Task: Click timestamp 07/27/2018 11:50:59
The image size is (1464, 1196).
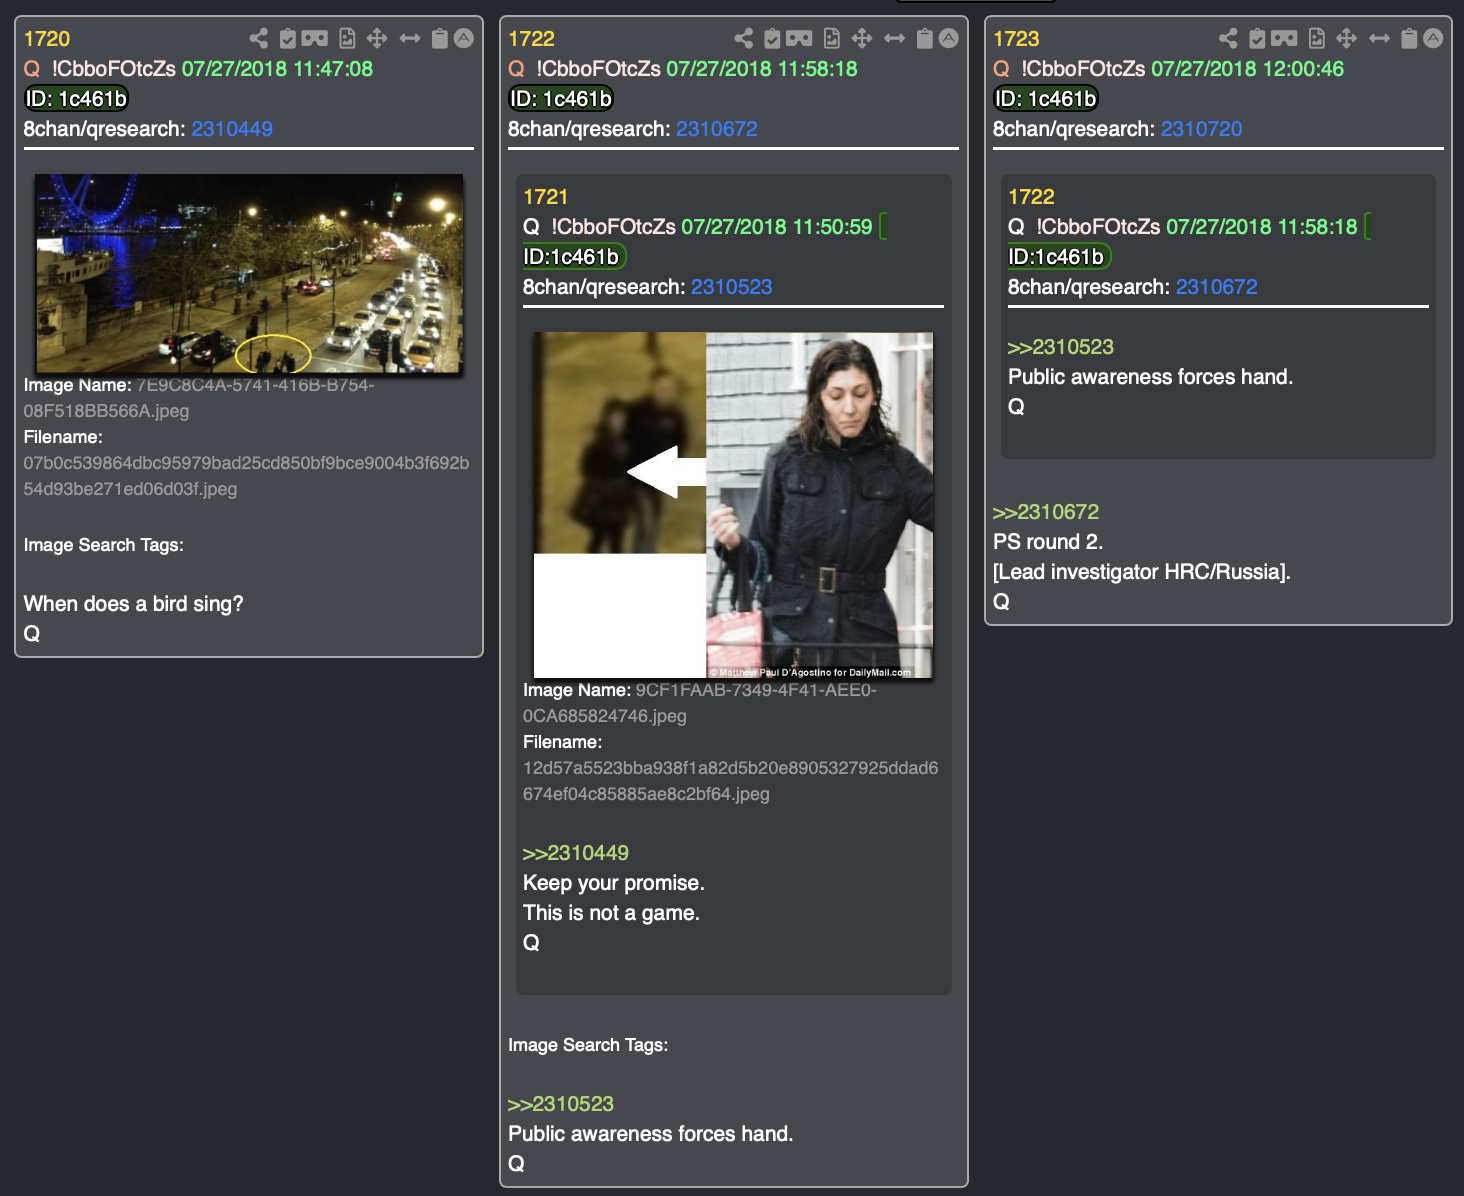Action: (777, 227)
